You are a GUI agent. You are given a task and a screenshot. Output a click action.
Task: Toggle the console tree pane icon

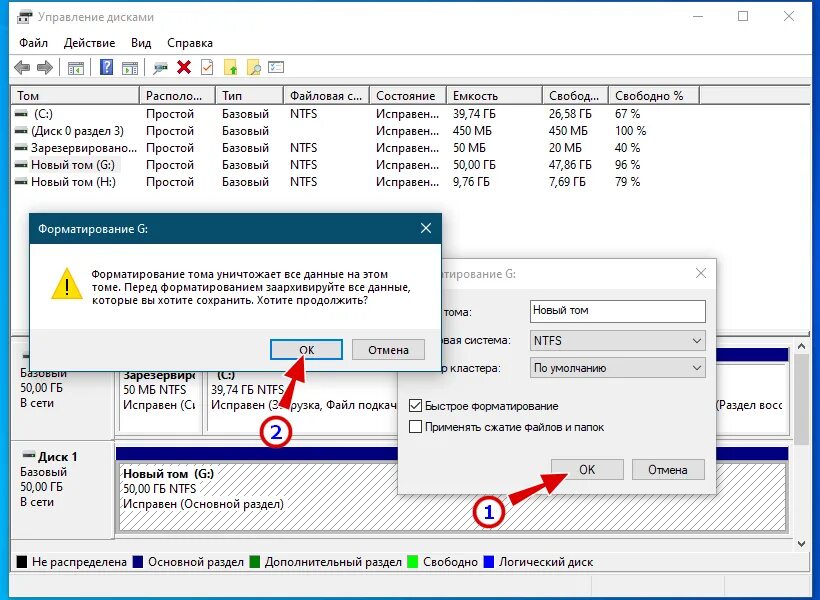click(76, 67)
